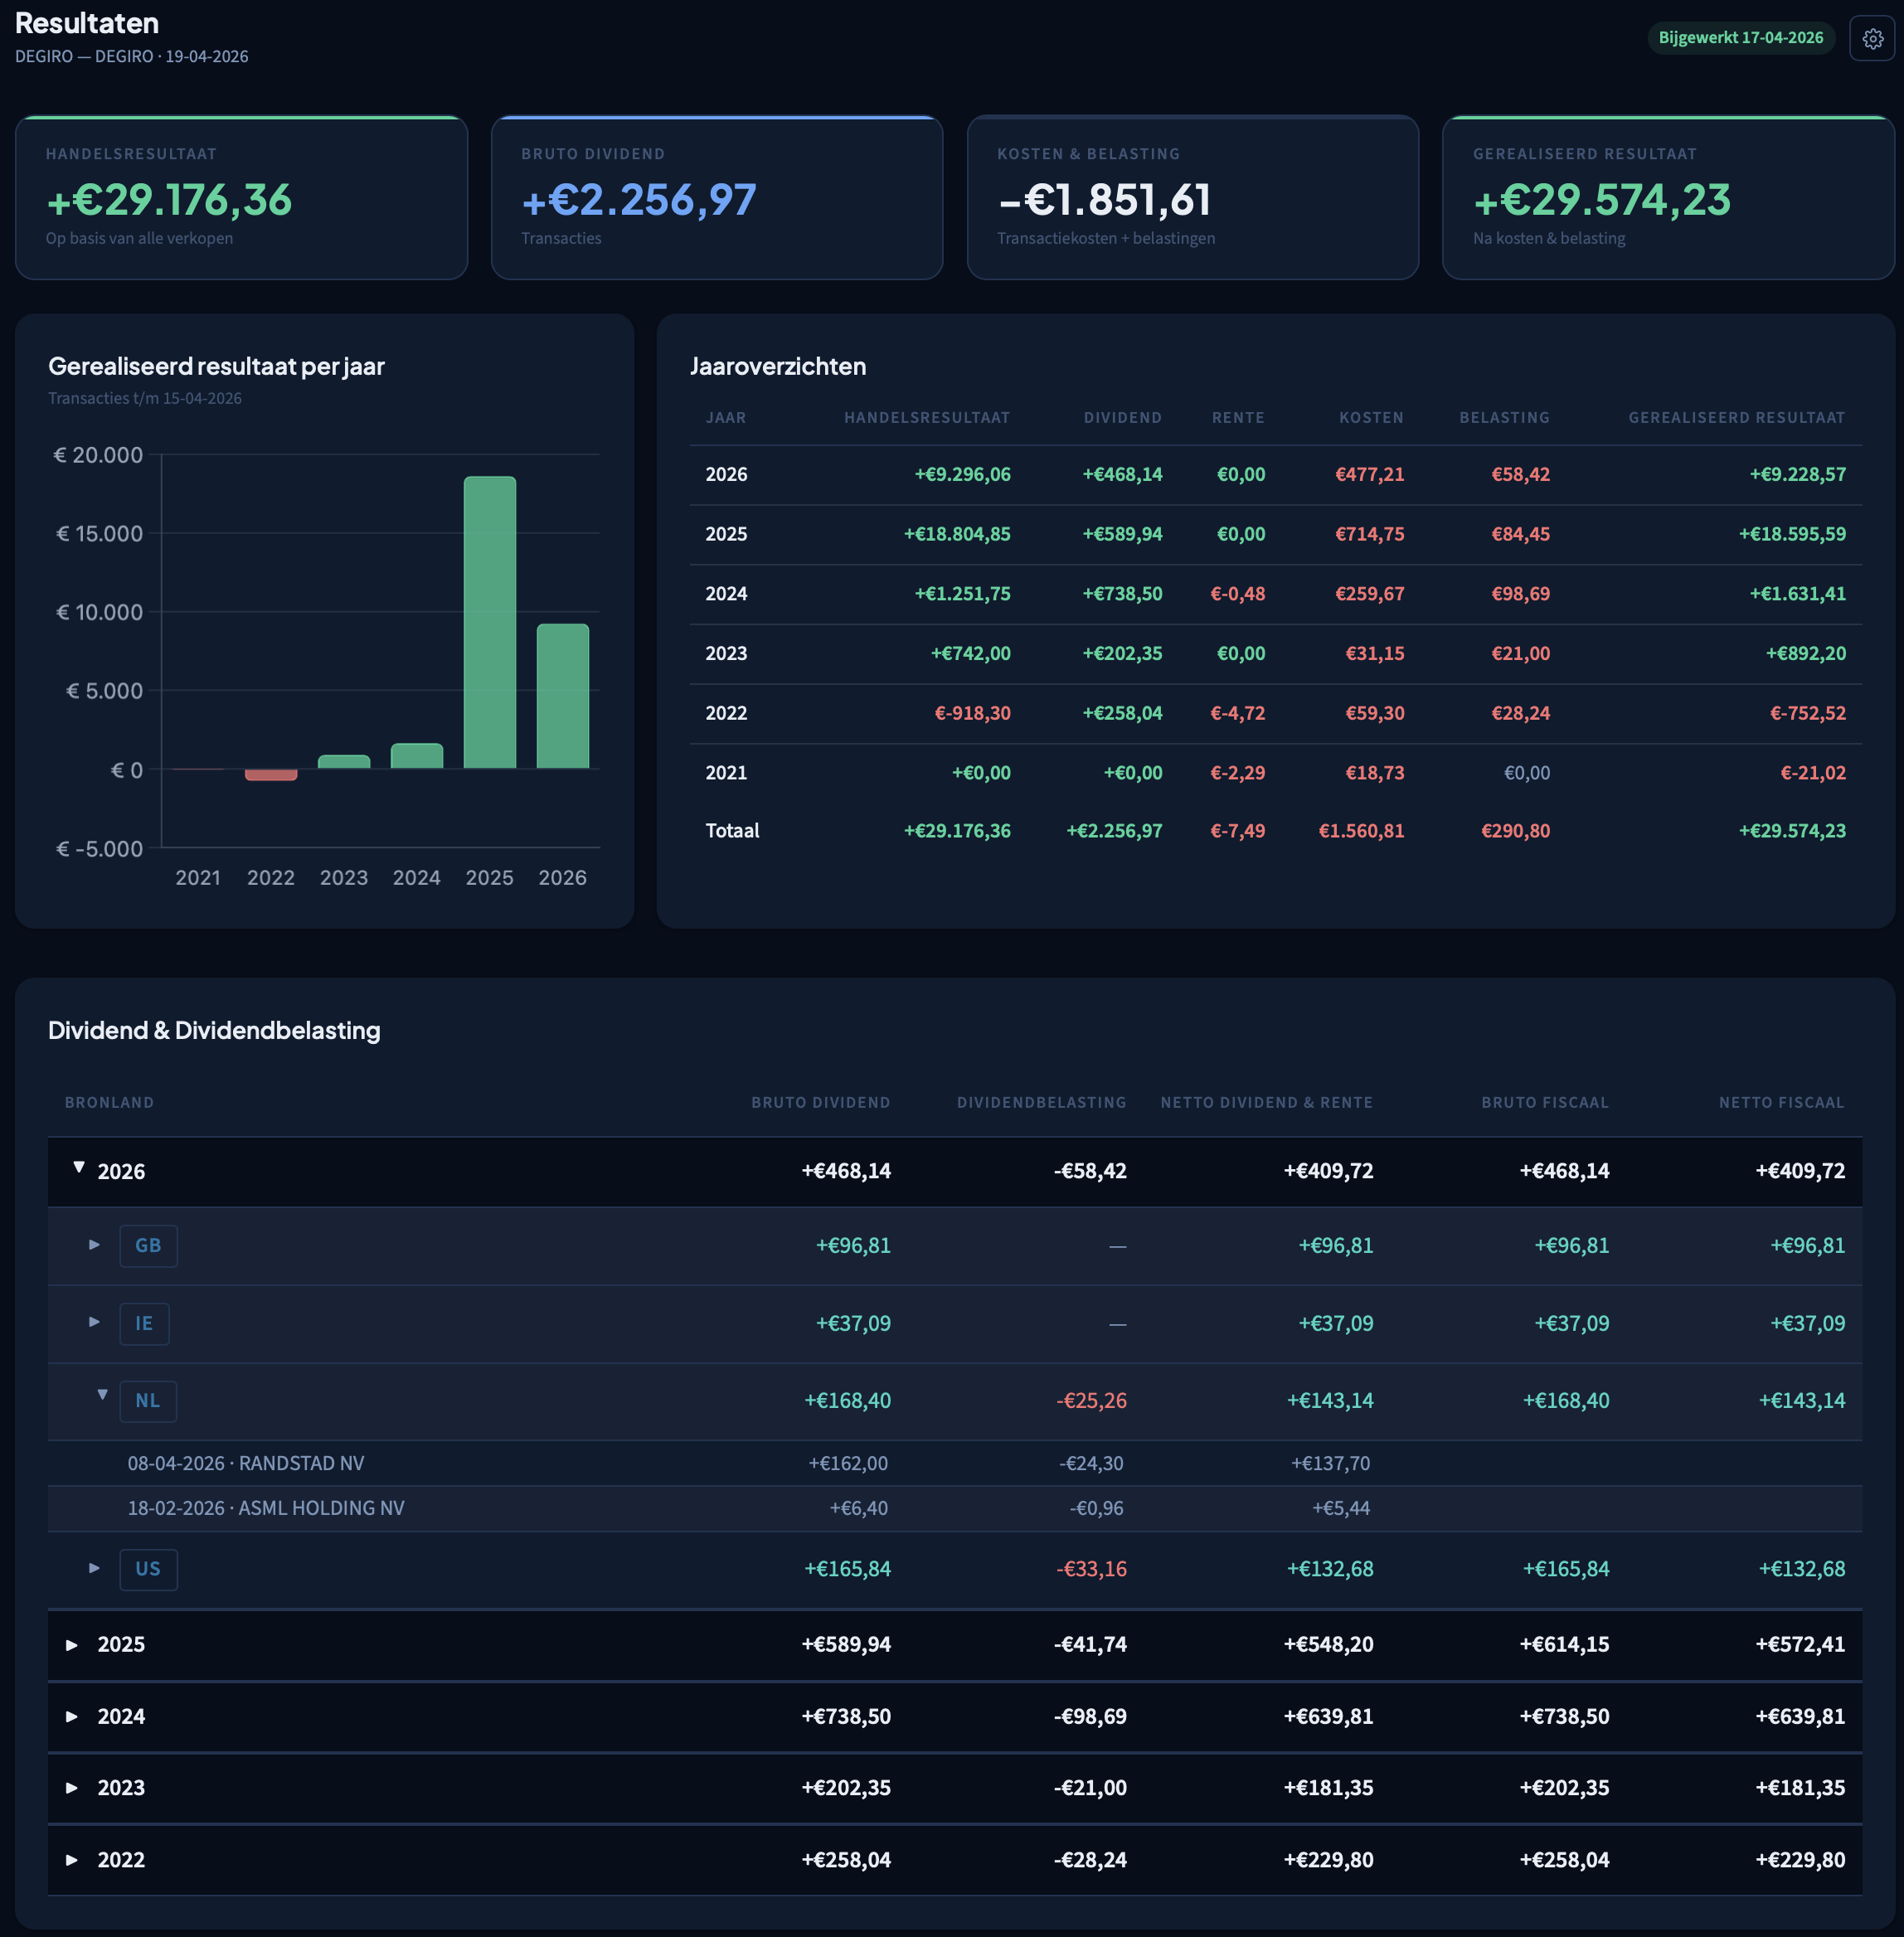Screen dimensions: 1904x1937
Task: Click the GB country badge icon
Action: coord(148,1245)
